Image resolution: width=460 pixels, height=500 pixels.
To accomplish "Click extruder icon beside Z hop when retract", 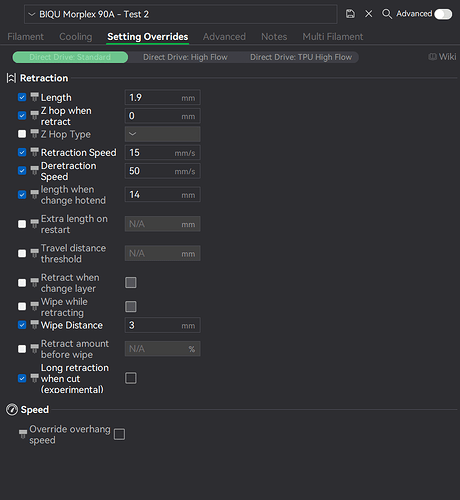I will 35,115.
